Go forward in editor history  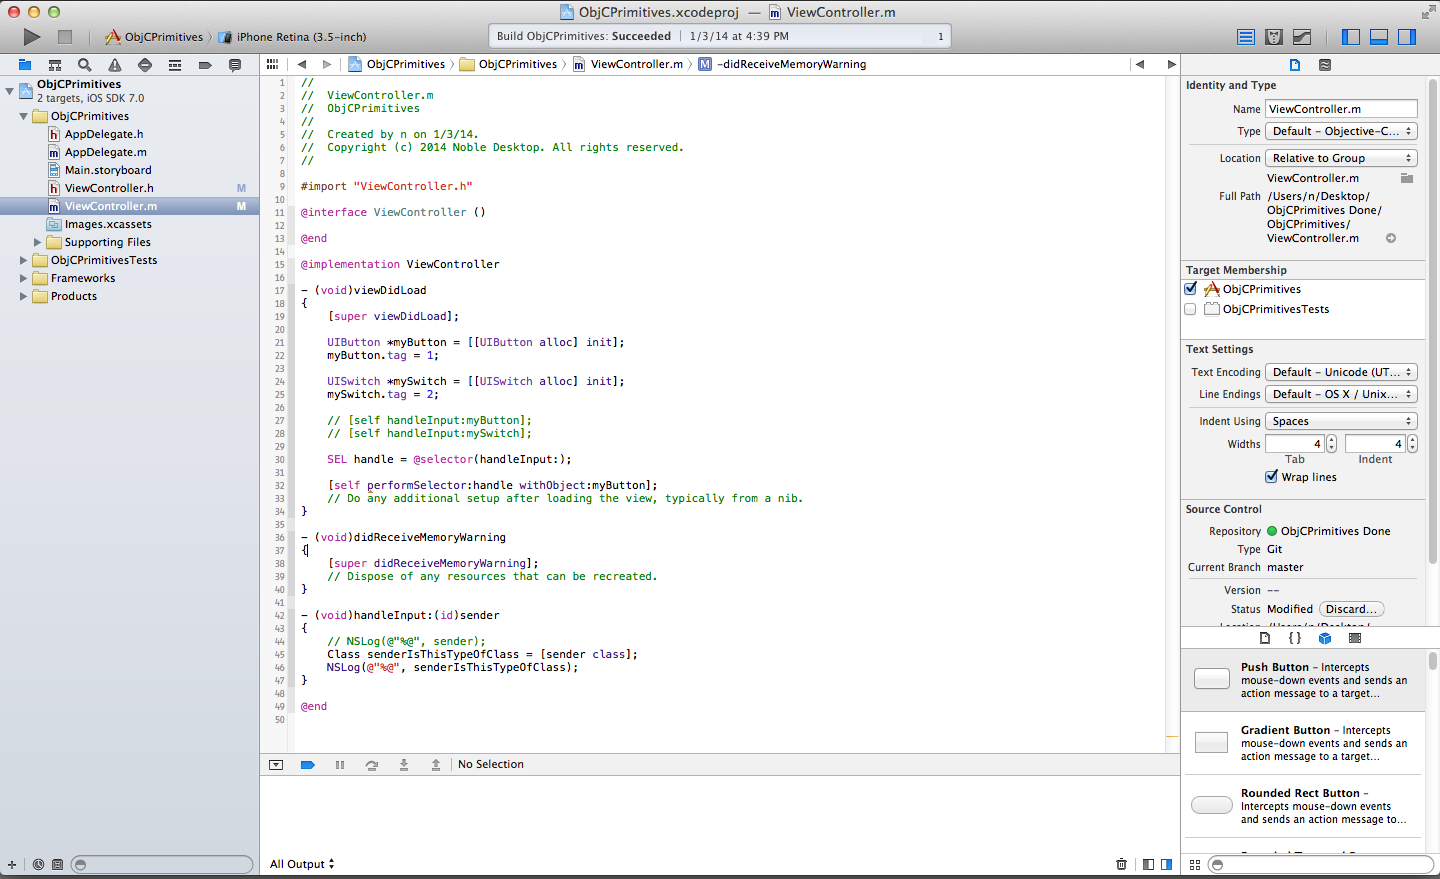[x=326, y=64]
